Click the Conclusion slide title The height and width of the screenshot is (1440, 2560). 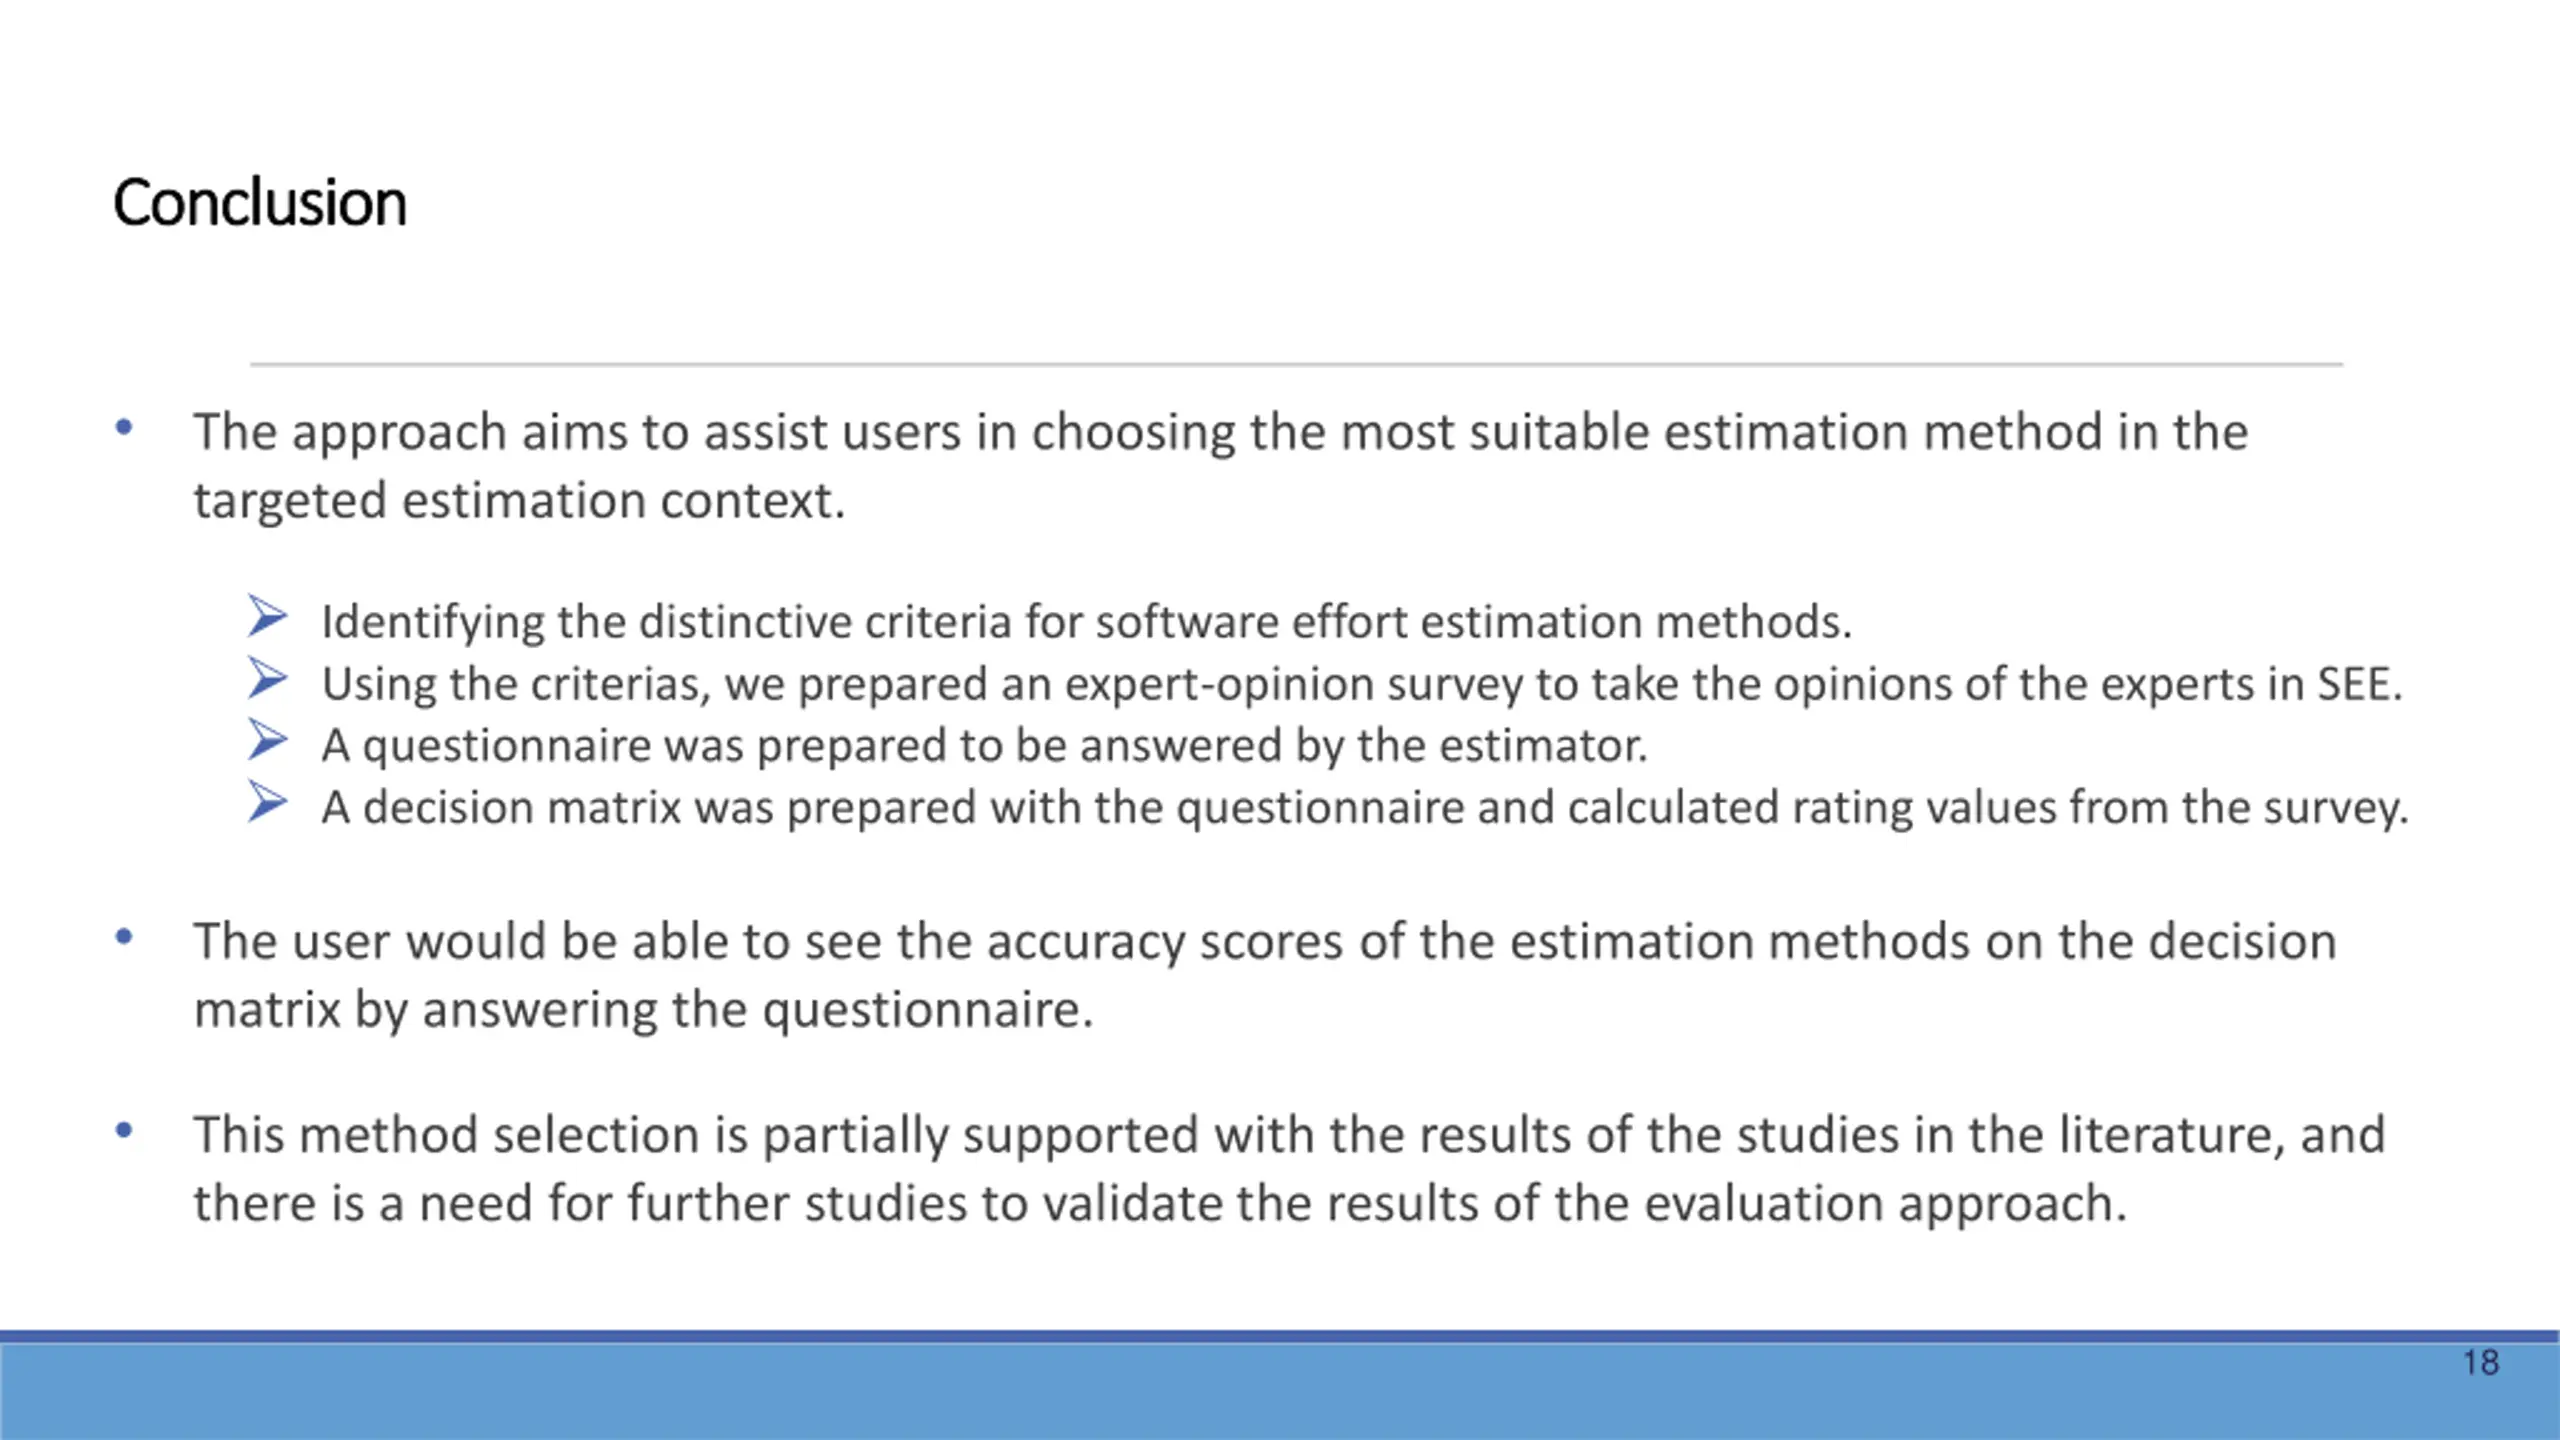pyautogui.click(x=260, y=203)
